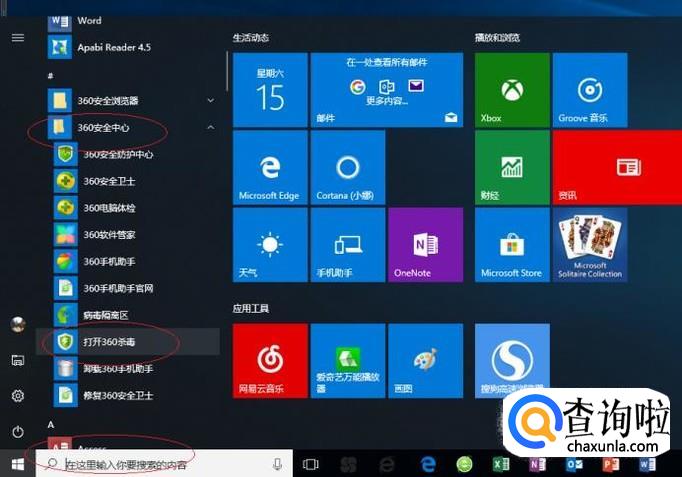Image resolution: width=682 pixels, height=477 pixels.
Task: Open the calendar tile showing 15
Action: coord(270,90)
